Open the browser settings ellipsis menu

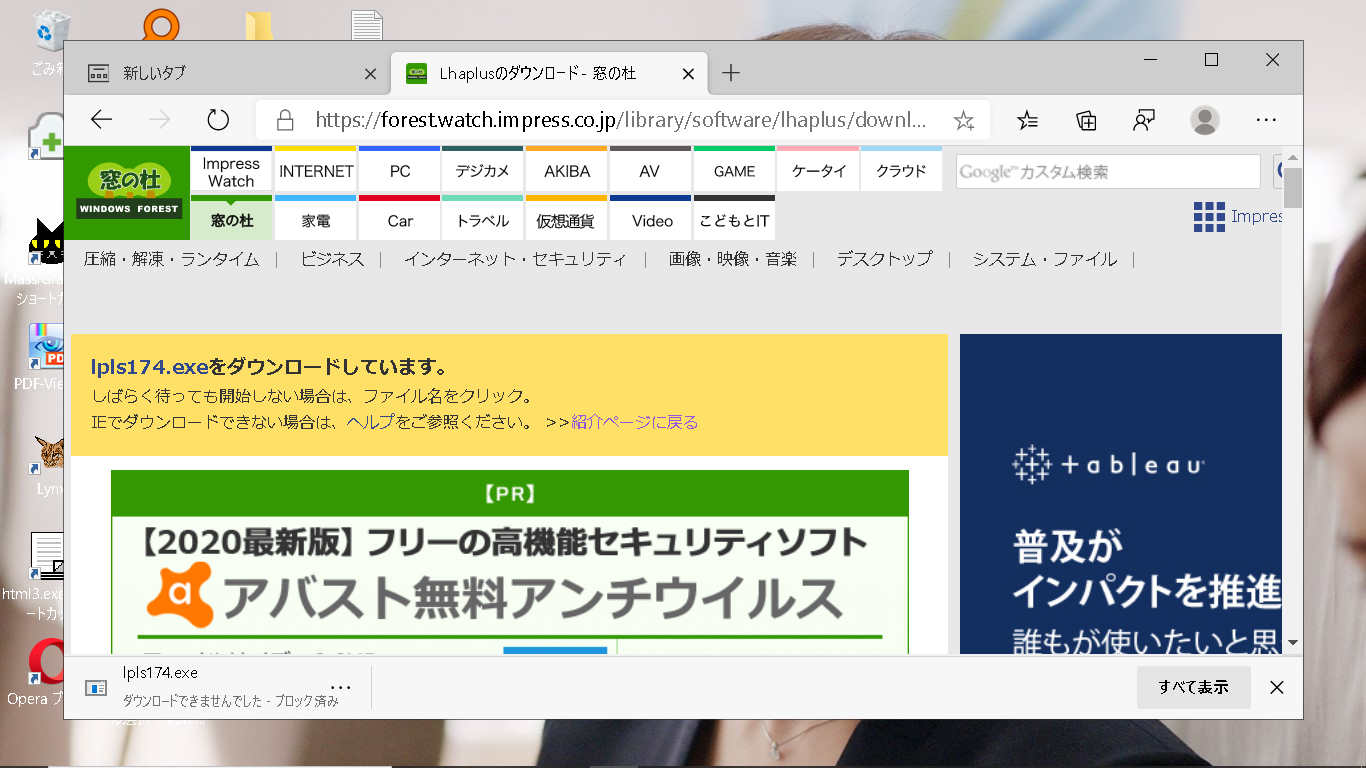click(x=1266, y=120)
